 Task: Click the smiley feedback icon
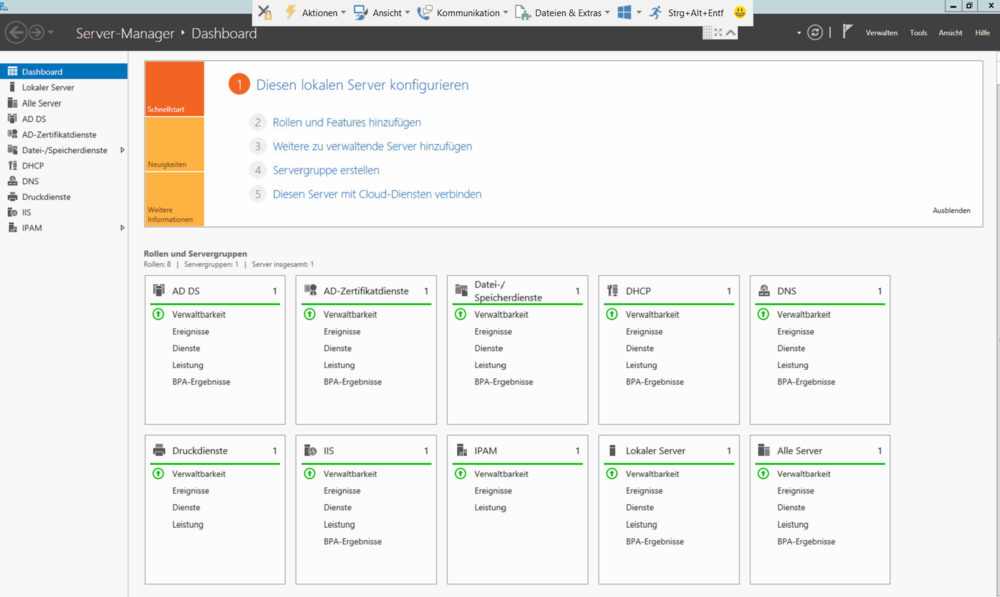(x=740, y=12)
